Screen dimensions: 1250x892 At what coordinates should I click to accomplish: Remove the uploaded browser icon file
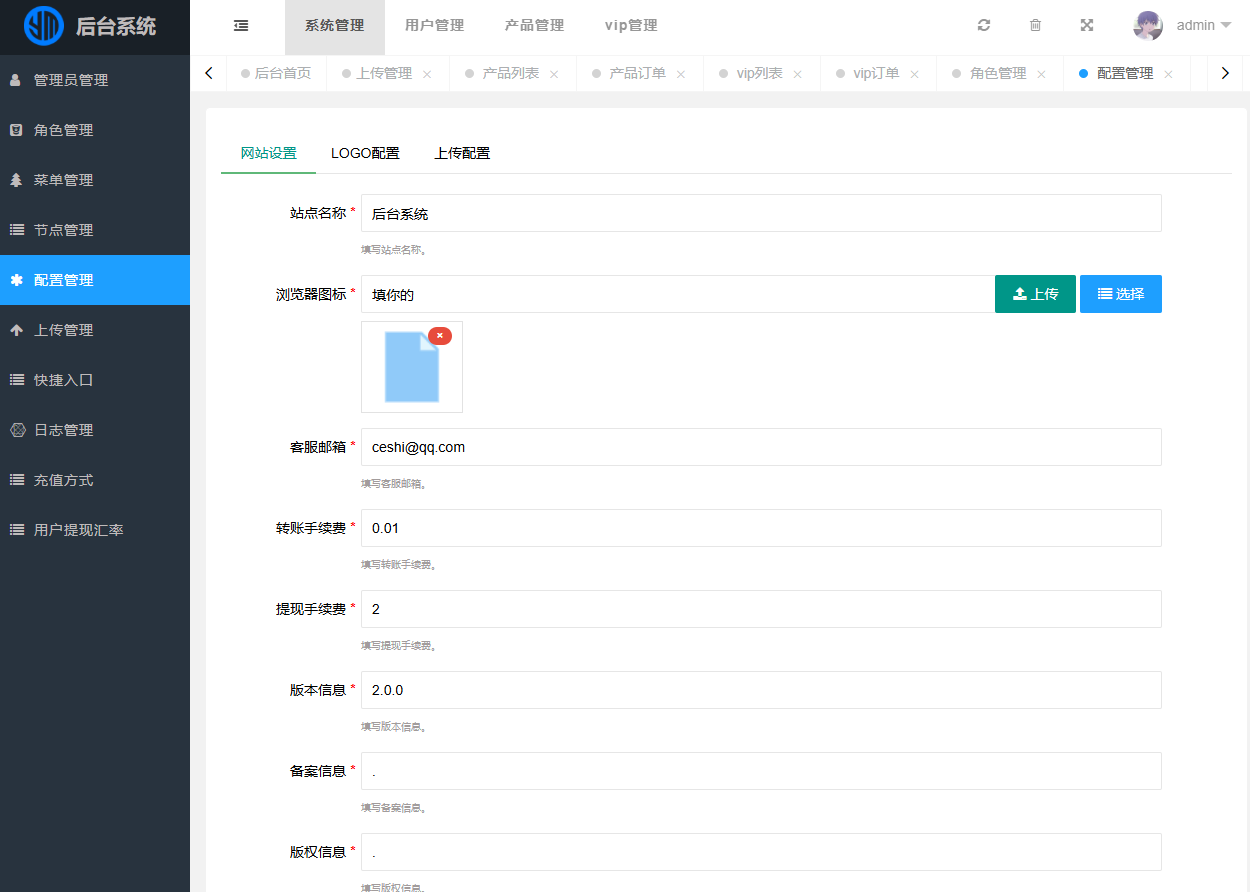pyautogui.click(x=439, y=336)
